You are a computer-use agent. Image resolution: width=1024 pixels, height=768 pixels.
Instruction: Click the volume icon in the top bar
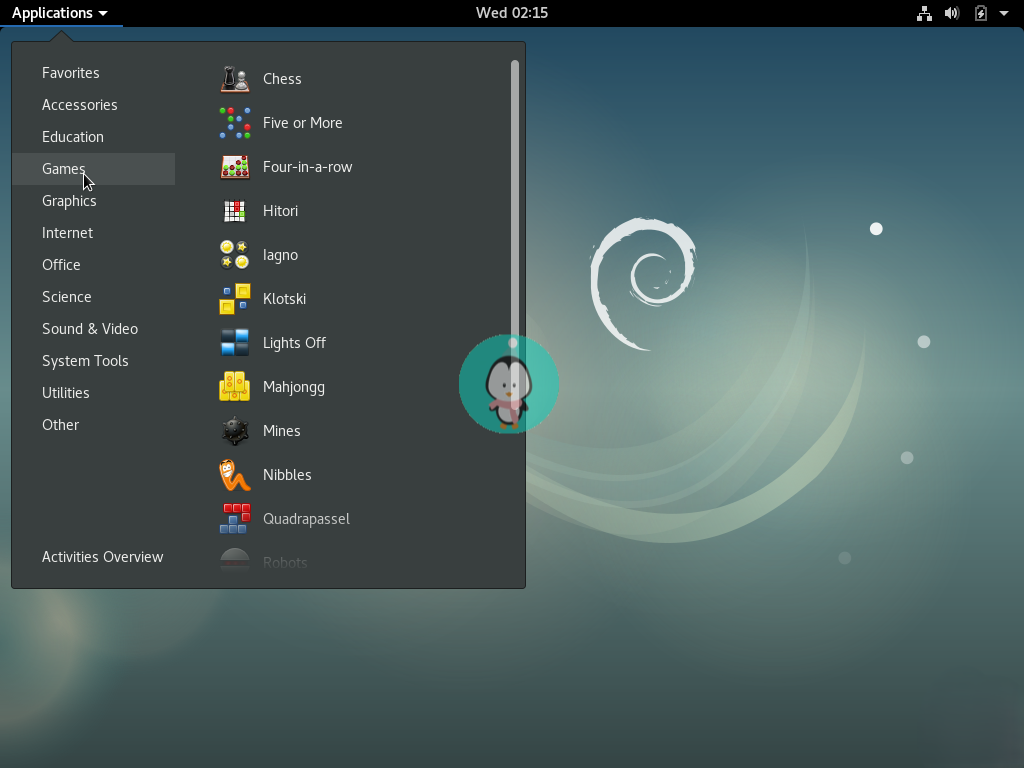[951, 13]
